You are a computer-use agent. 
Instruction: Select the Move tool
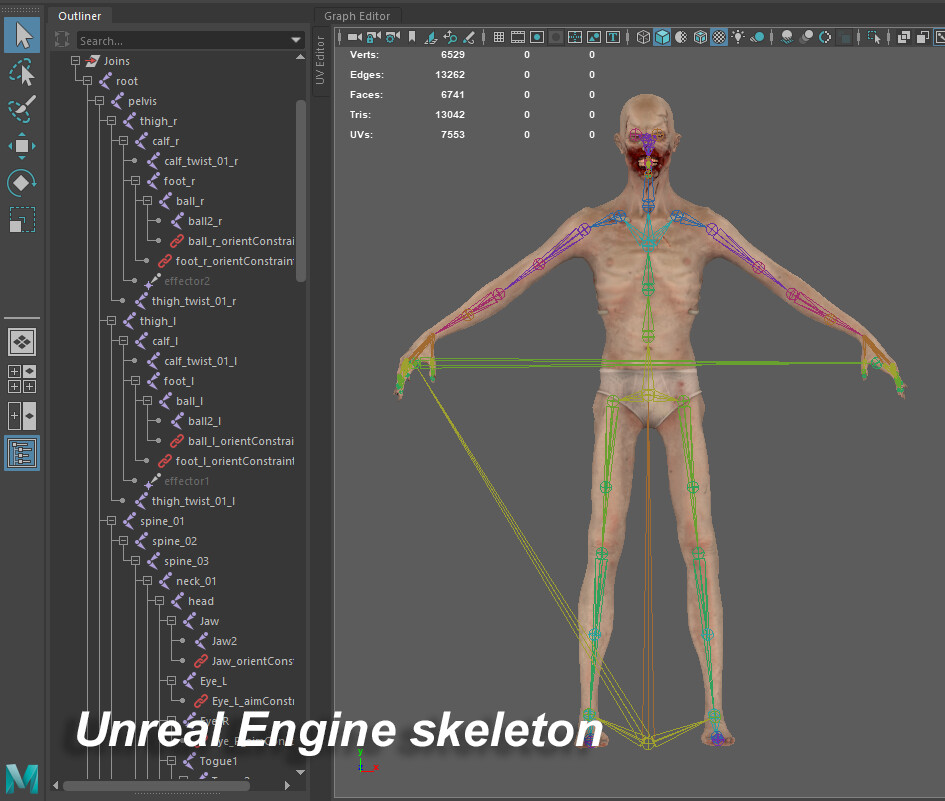(22, 146)
